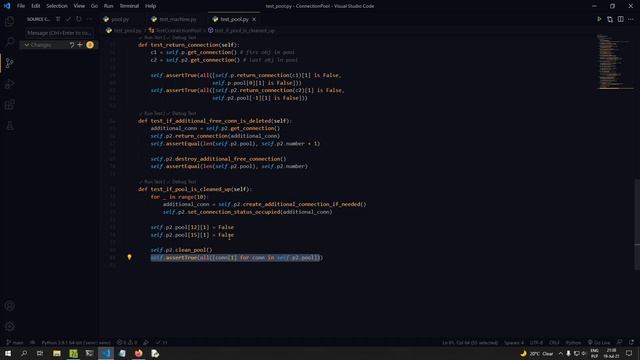
Task: Refresh source control panel
Action: (x=79, y=19)
